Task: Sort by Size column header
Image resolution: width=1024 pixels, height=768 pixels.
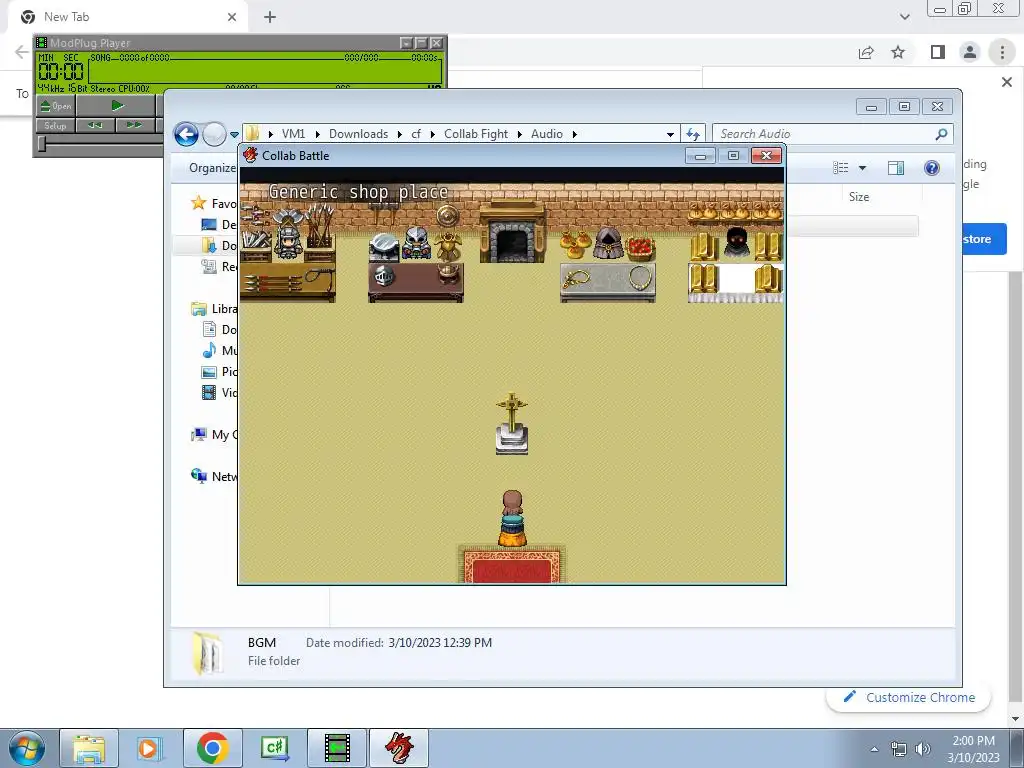Action: click(x=859, y=197)
